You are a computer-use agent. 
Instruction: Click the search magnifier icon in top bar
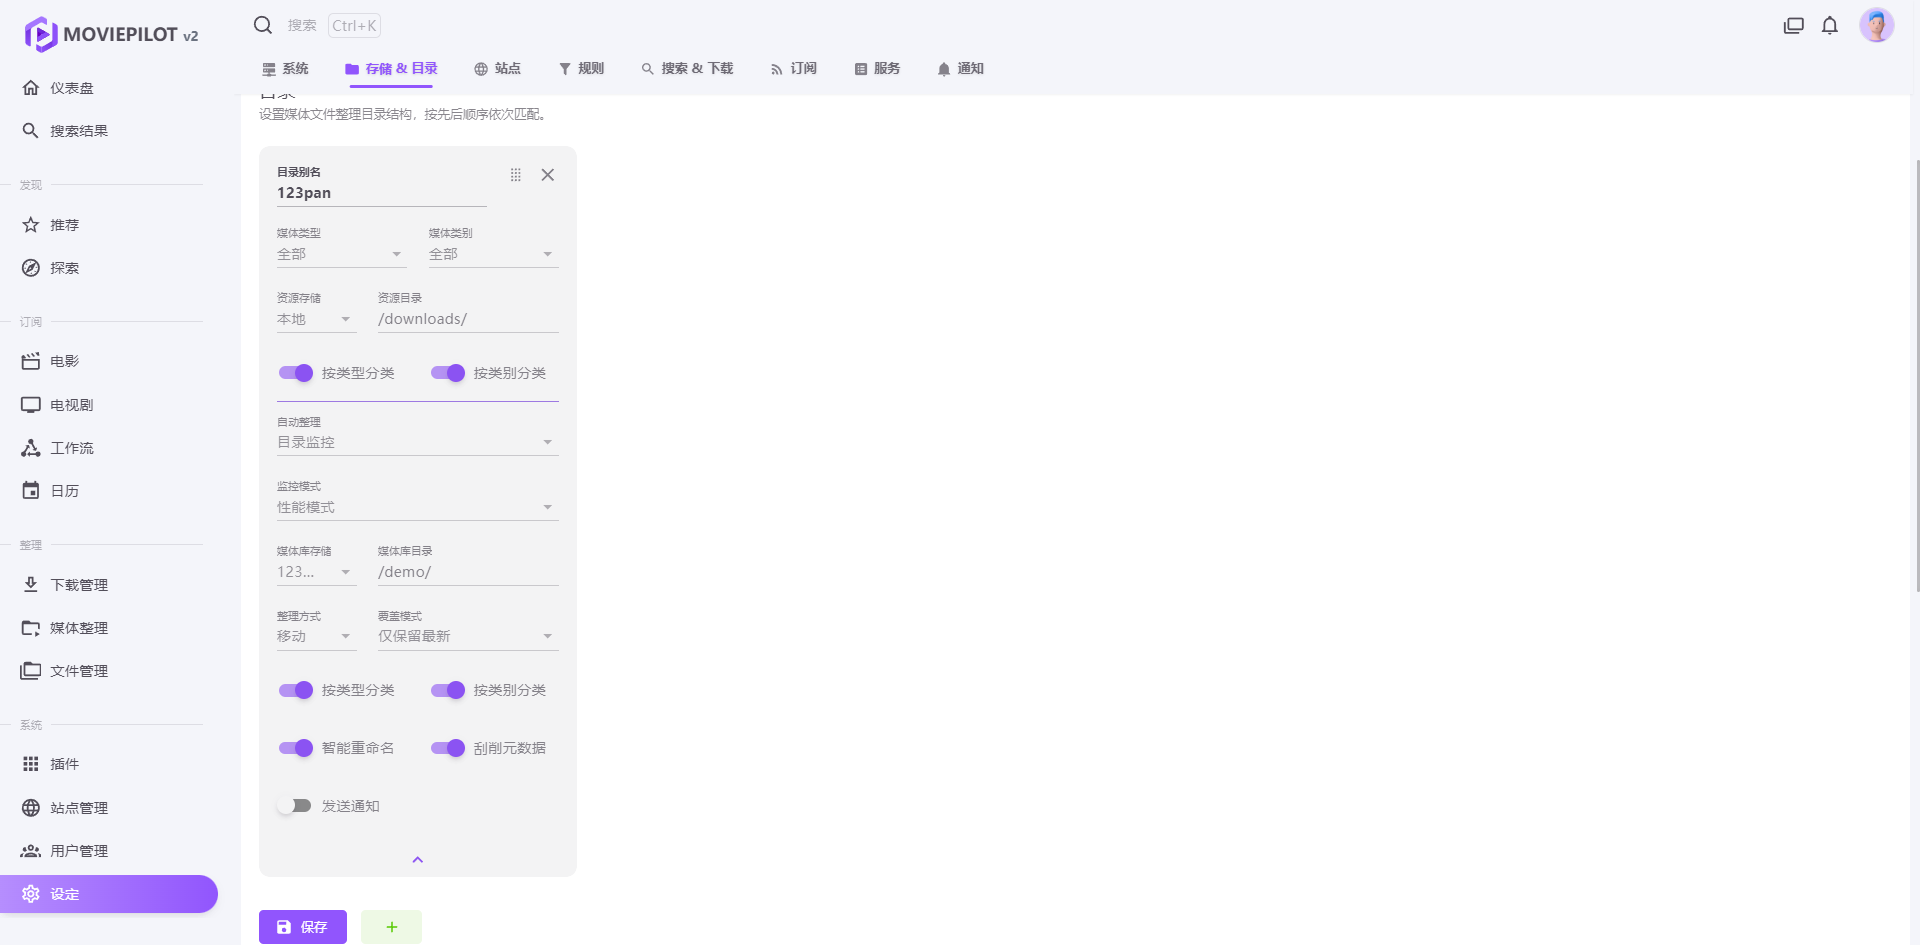263,25
